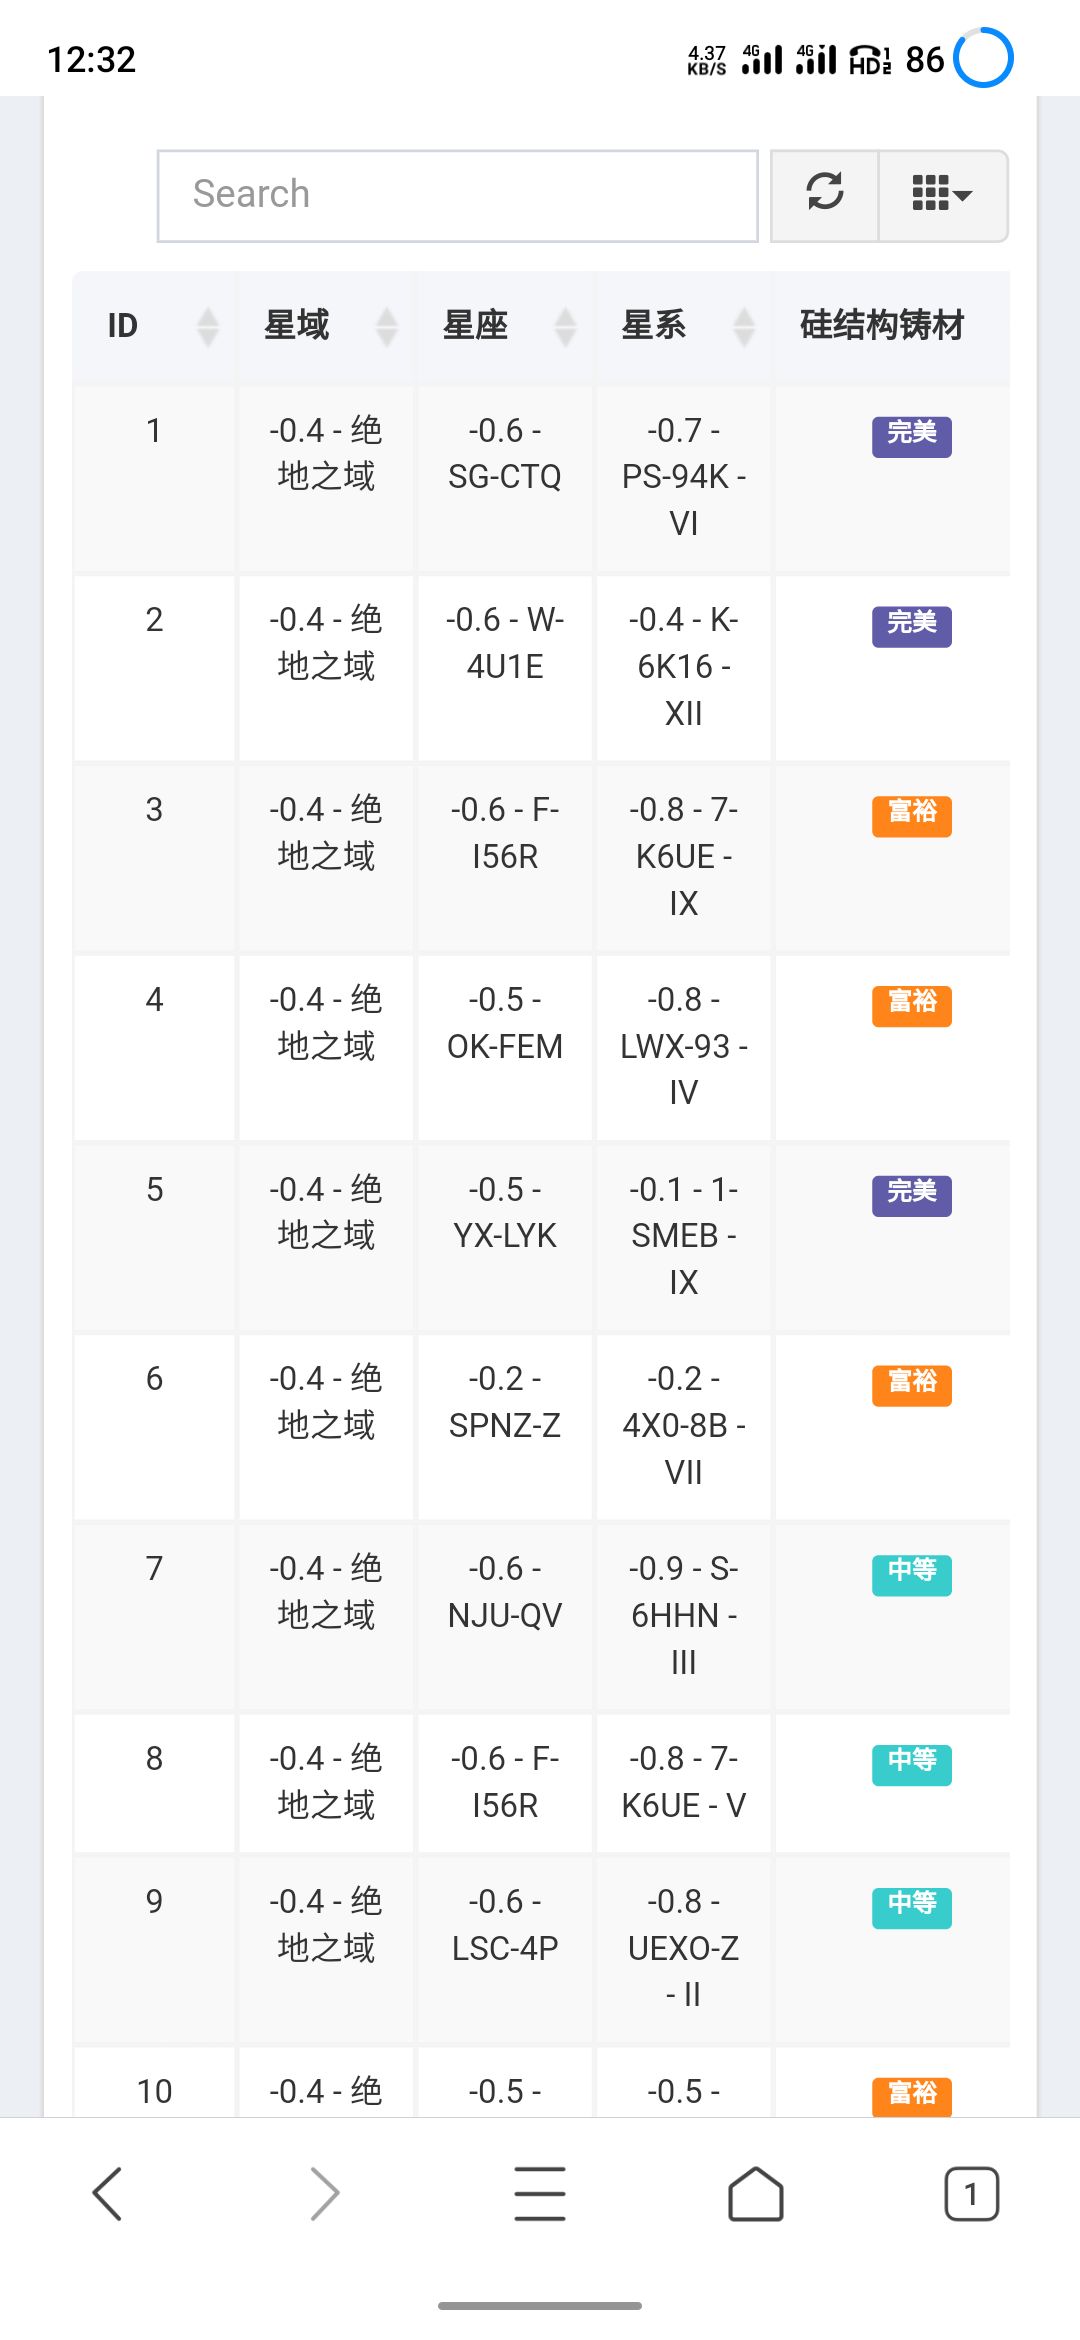Go back with browser back arrow

(107, 2193)
